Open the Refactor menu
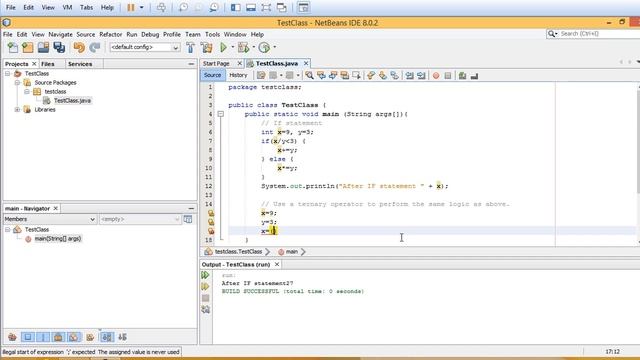 pyautogui.click(x=111, y=35)
